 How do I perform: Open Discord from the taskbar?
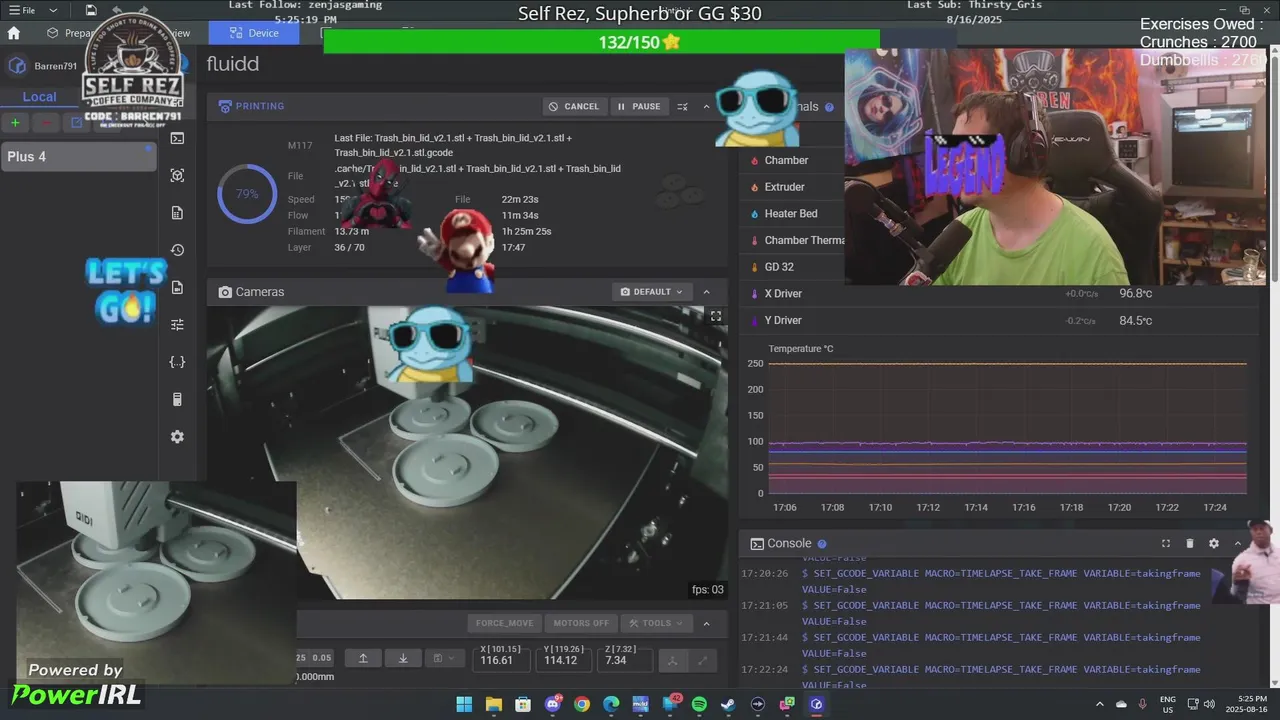[x=553, y=704]
